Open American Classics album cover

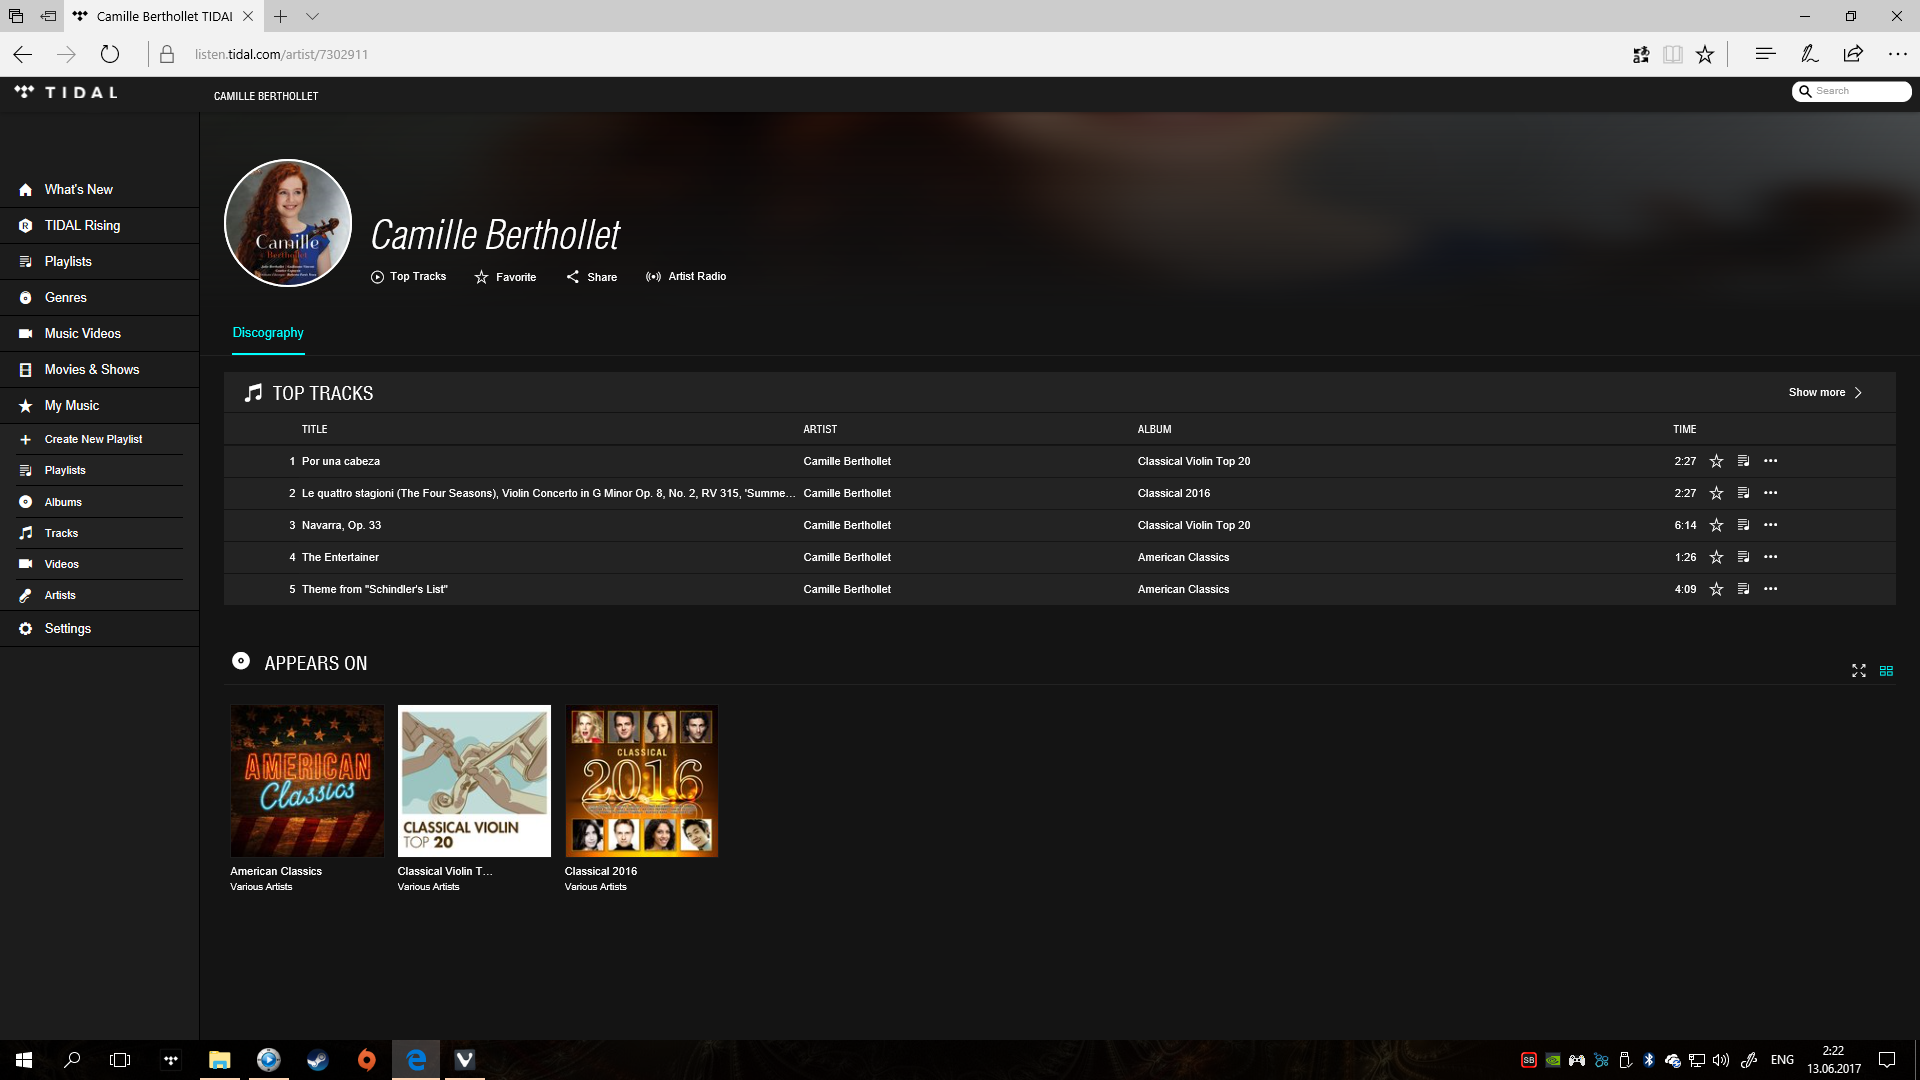307,781
